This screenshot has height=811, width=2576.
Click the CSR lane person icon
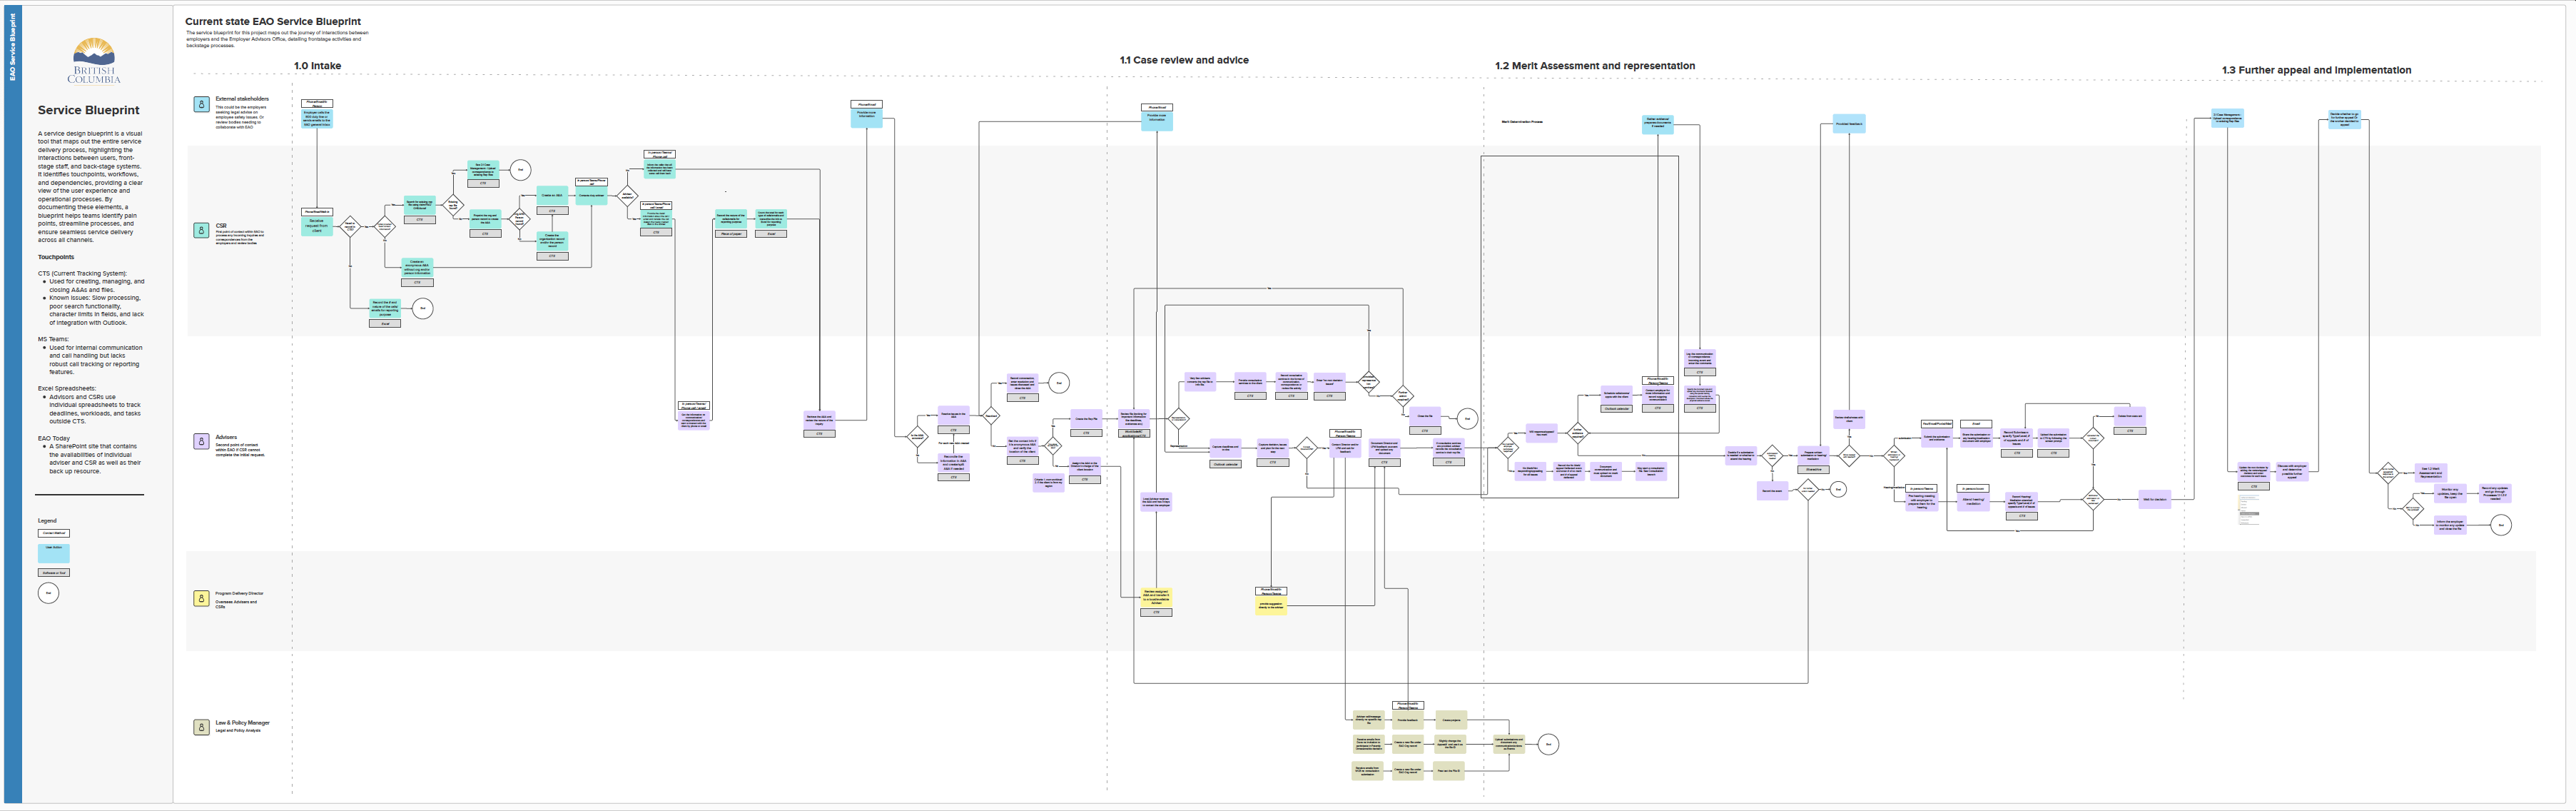(201, 230)
